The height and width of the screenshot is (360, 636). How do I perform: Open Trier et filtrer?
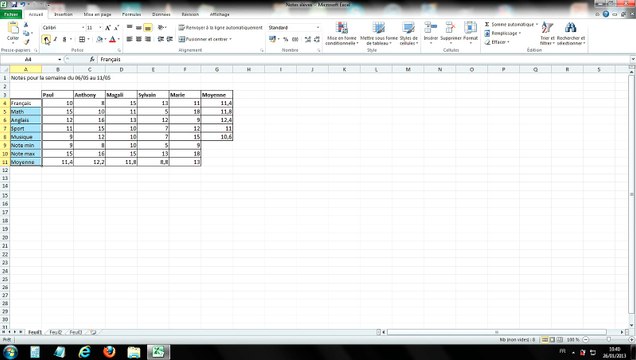click(x=547, y=33)
